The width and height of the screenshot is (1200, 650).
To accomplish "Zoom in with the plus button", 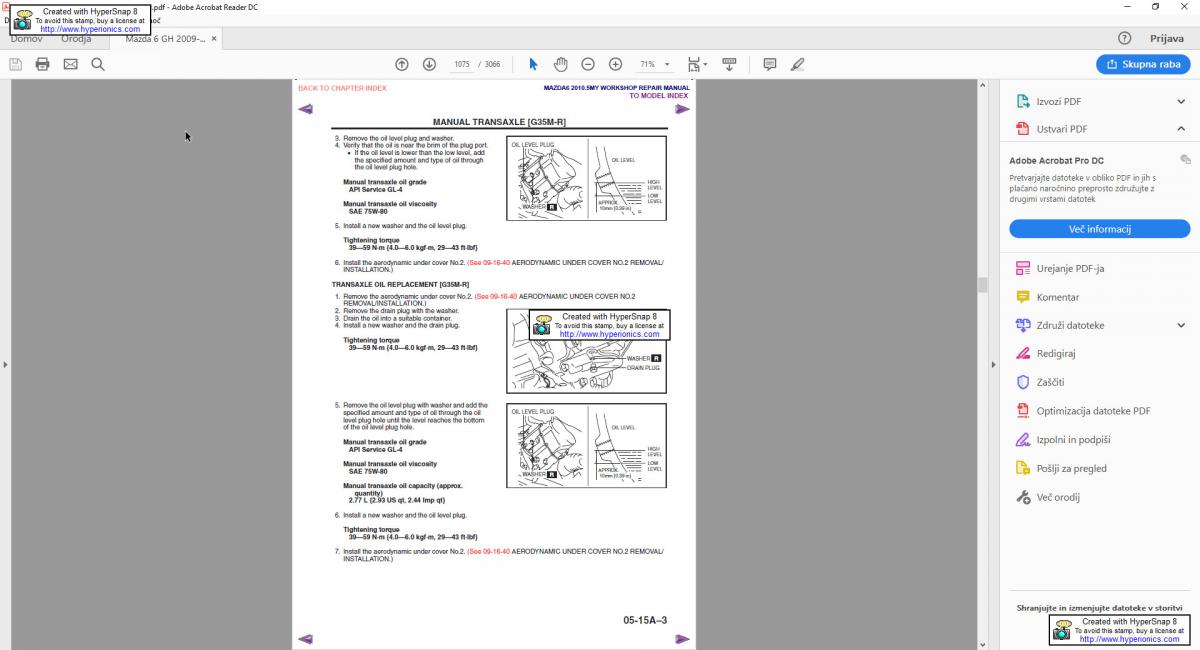I will tap(615, 64).
